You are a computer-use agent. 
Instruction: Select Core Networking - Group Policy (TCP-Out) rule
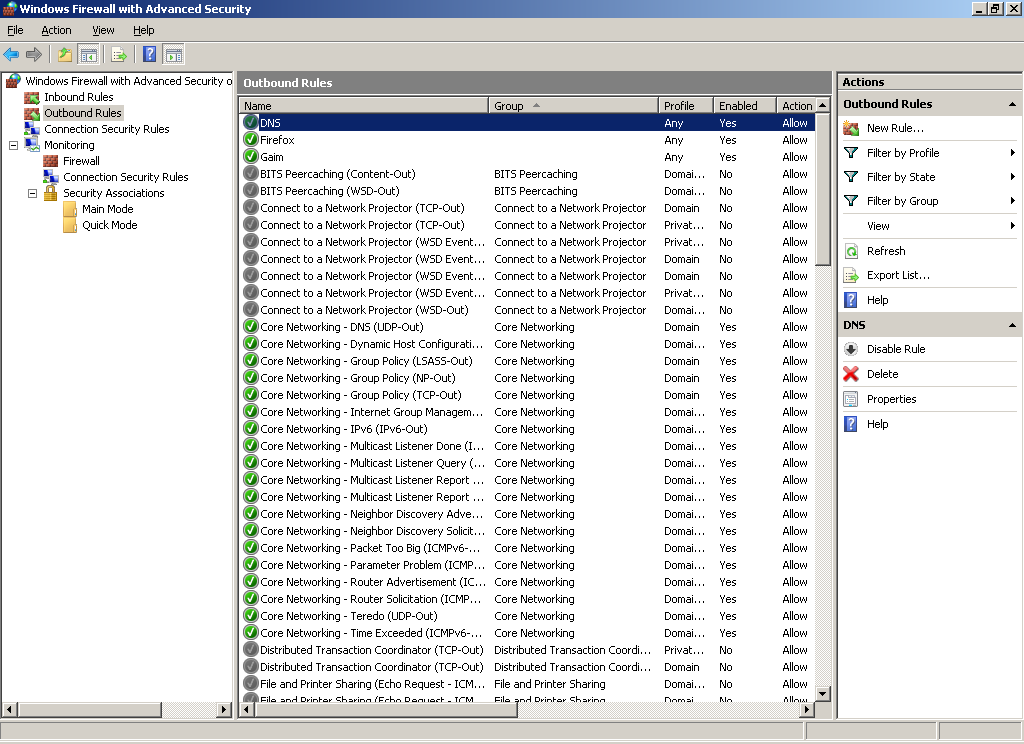(528, 395)
